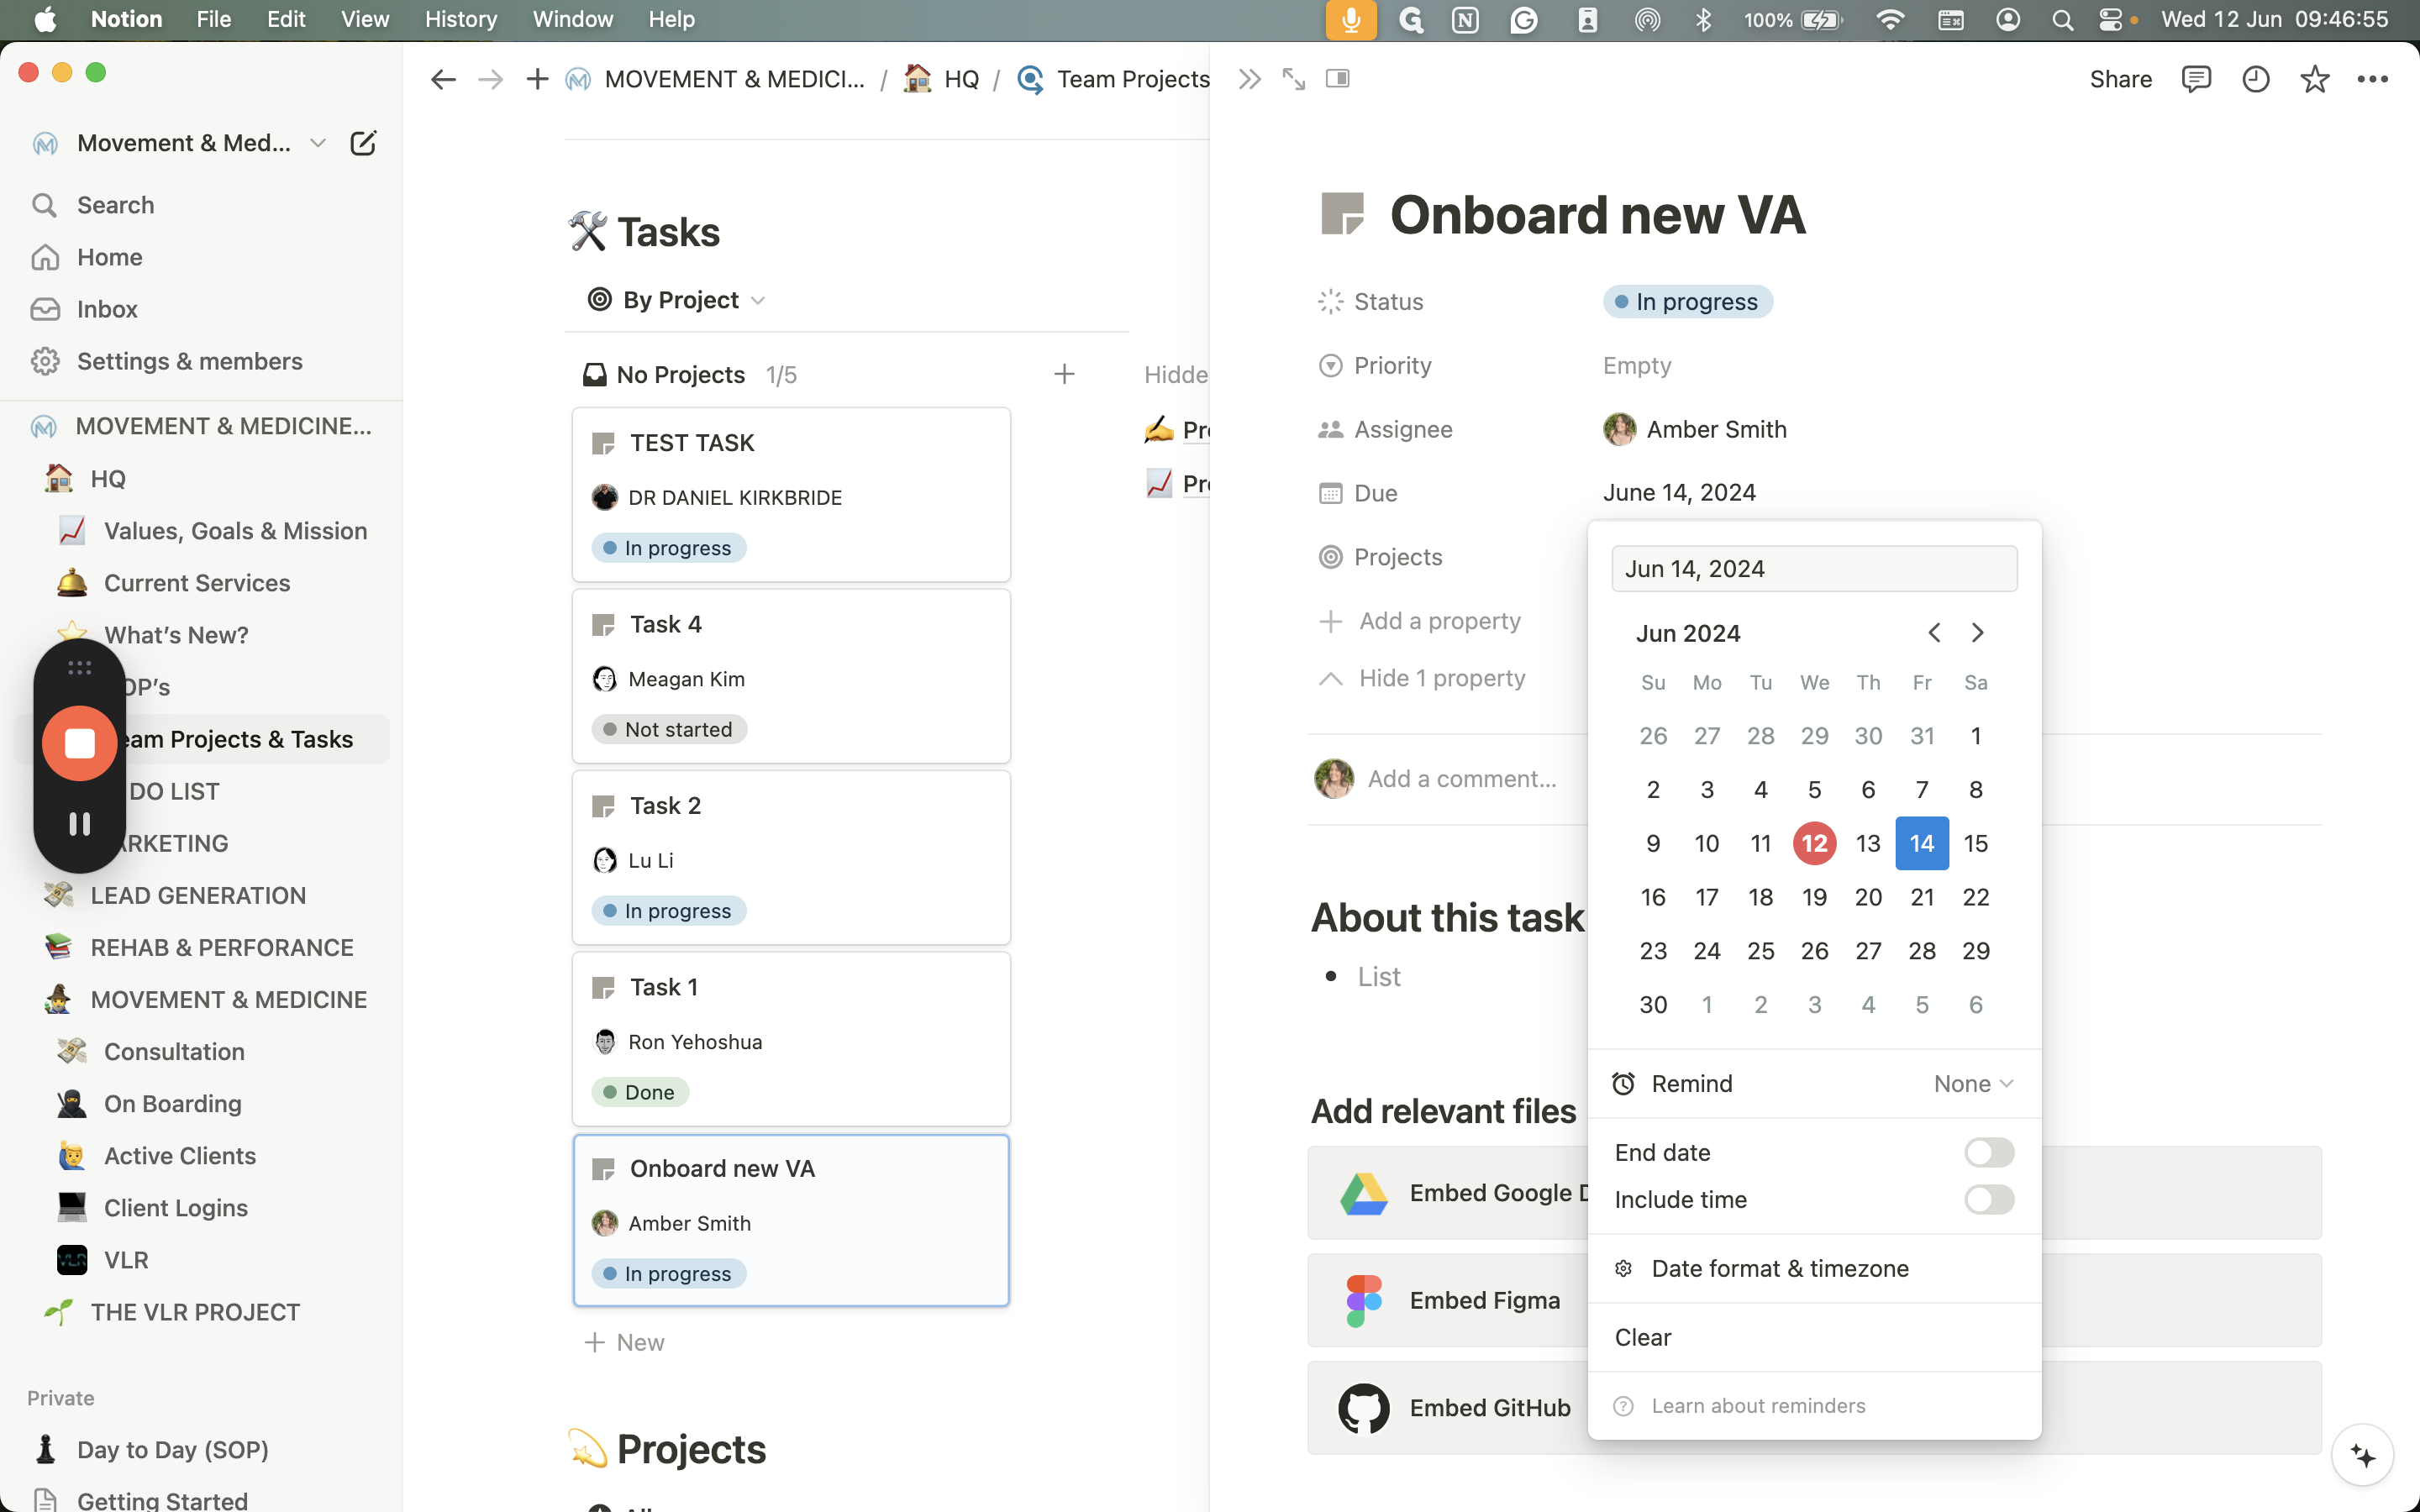Open Day to Day (SOP) private page
The image size is (2420, 1512).
(202, 1449)
